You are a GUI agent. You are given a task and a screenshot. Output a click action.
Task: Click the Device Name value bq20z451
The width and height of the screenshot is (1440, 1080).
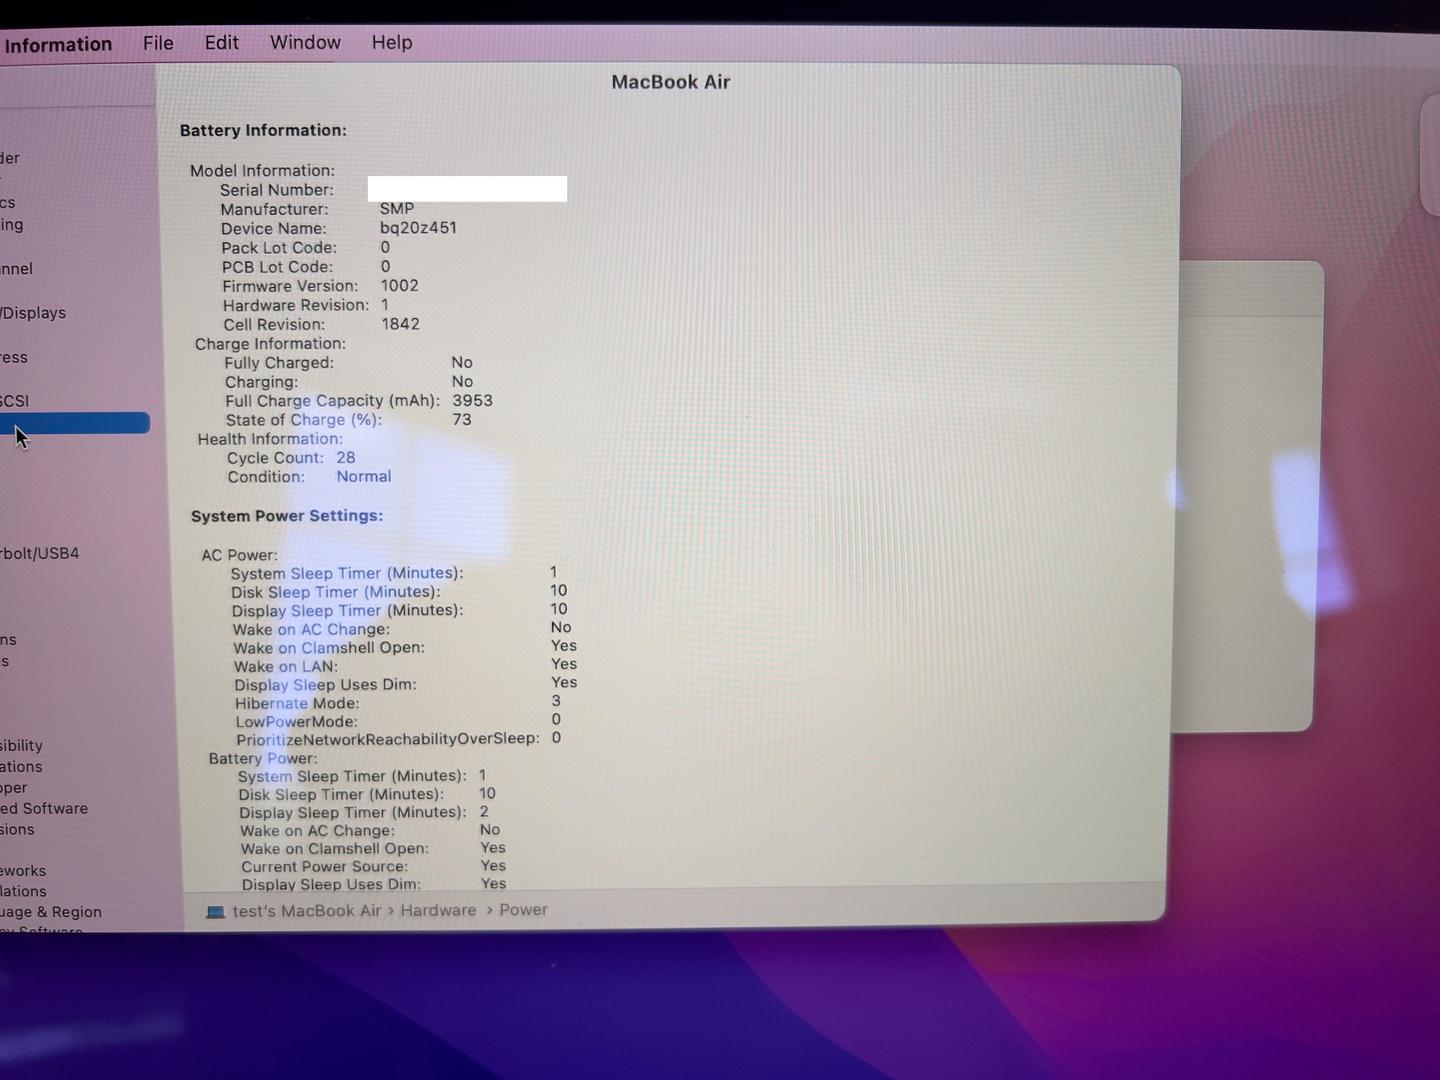coord(418,227)
